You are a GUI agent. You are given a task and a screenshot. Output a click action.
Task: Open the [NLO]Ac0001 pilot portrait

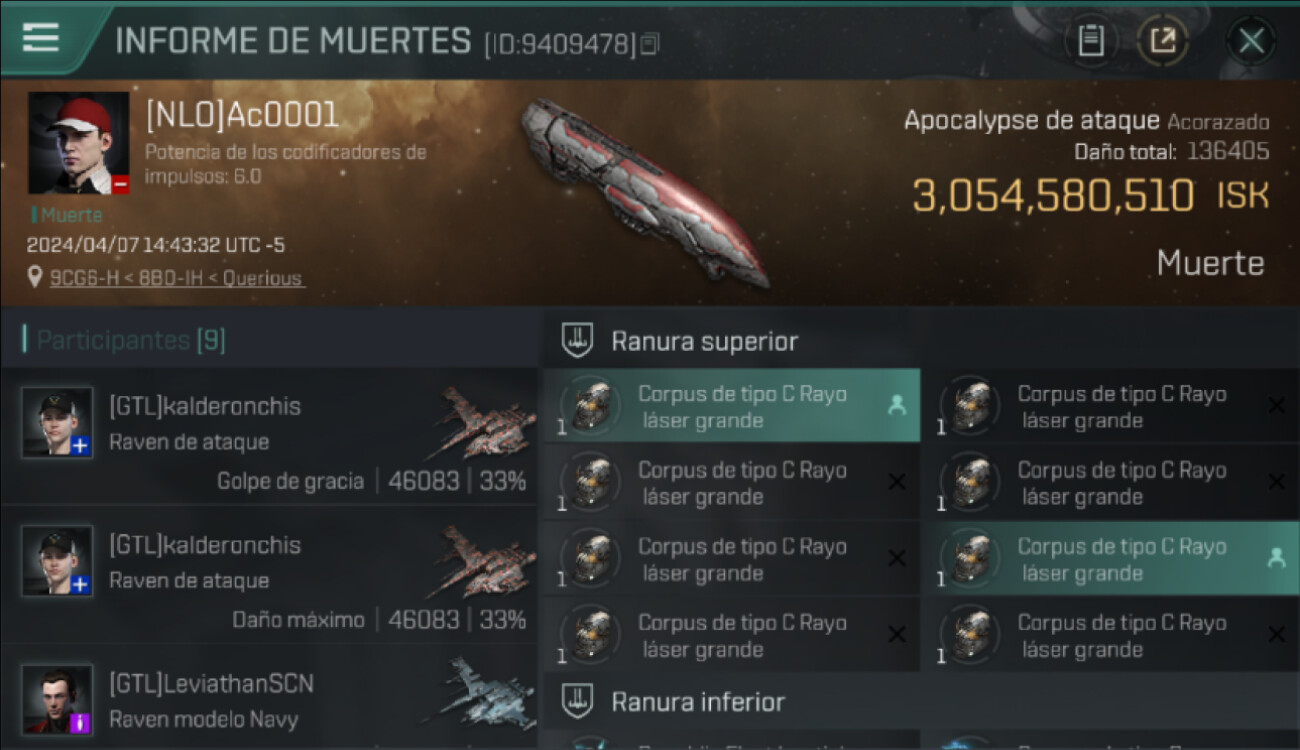tap(79, 143)
